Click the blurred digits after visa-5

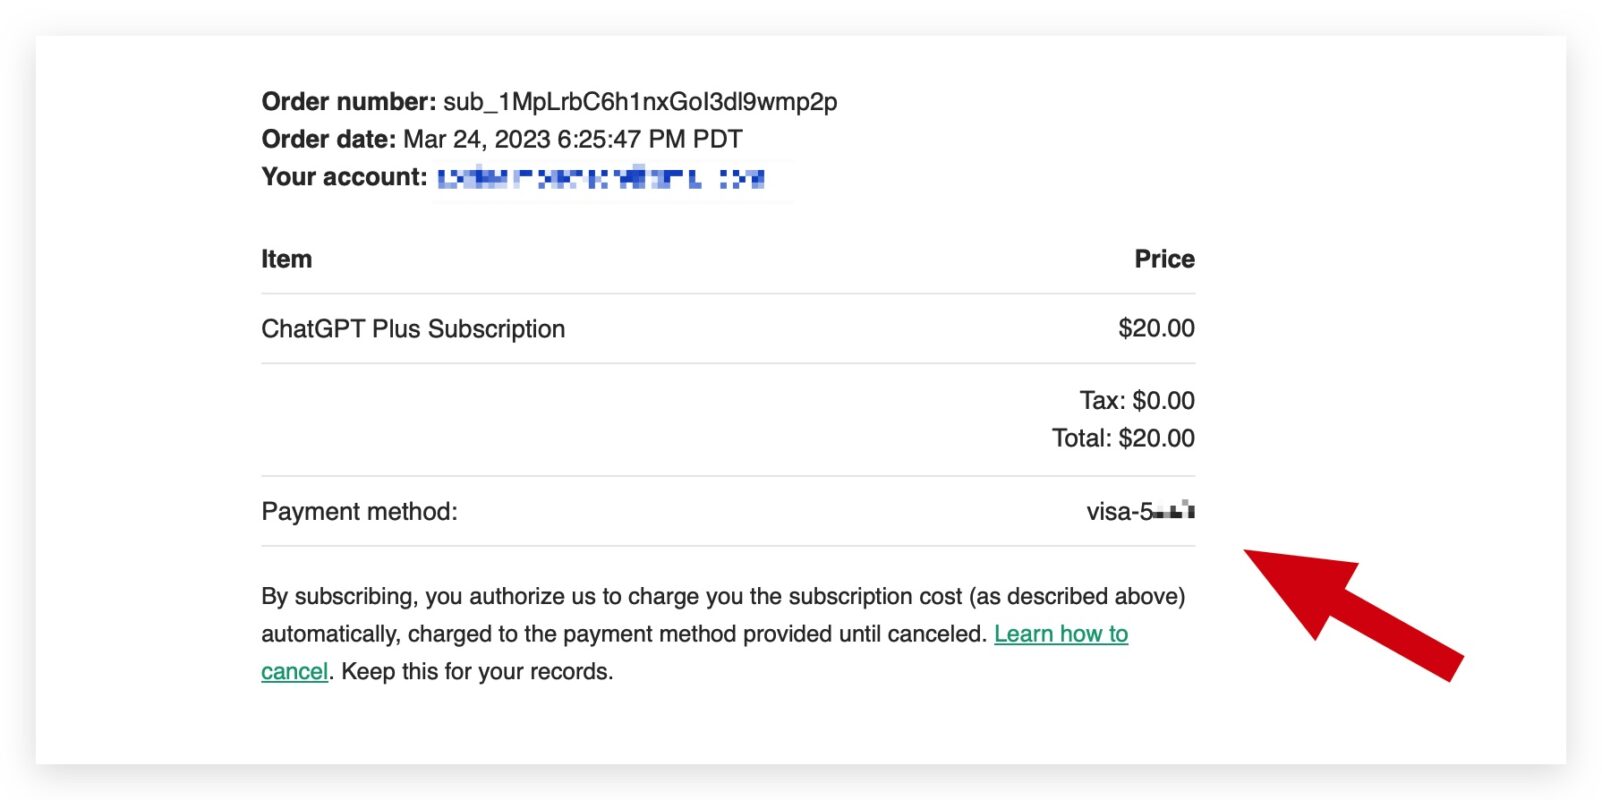(1174, 512)
